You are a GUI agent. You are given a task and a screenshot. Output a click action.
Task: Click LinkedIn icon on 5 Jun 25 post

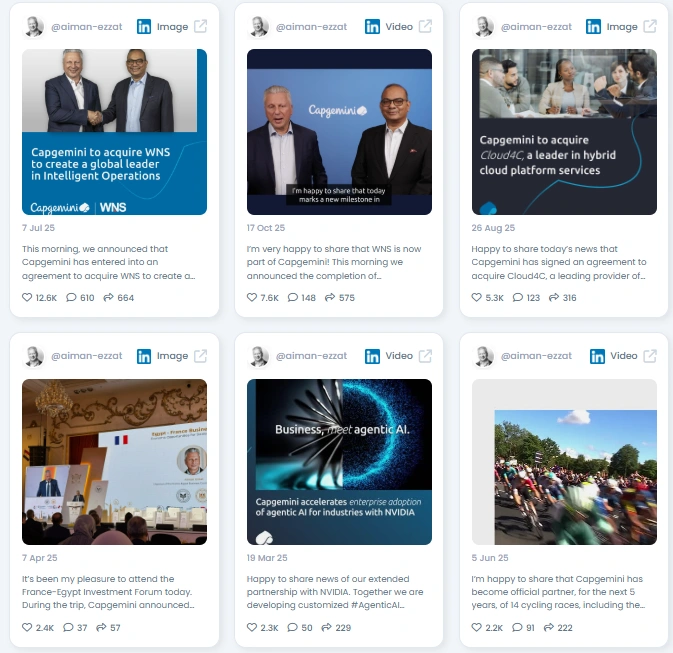[597, 356]
